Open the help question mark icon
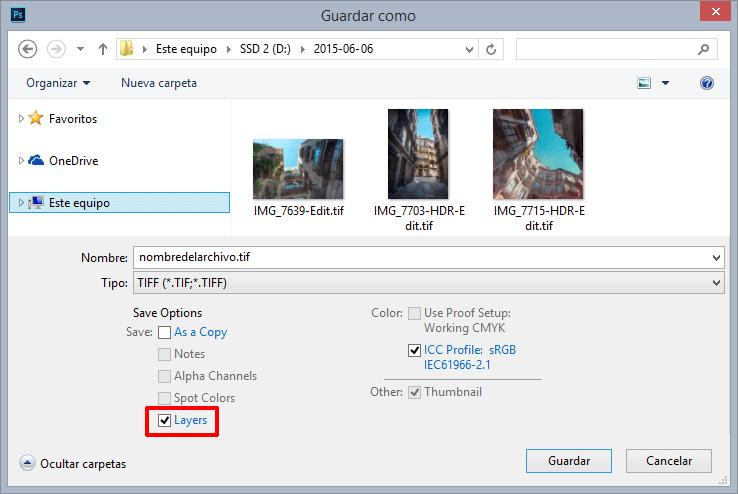The image size is (738, 494). coord(707,83)
